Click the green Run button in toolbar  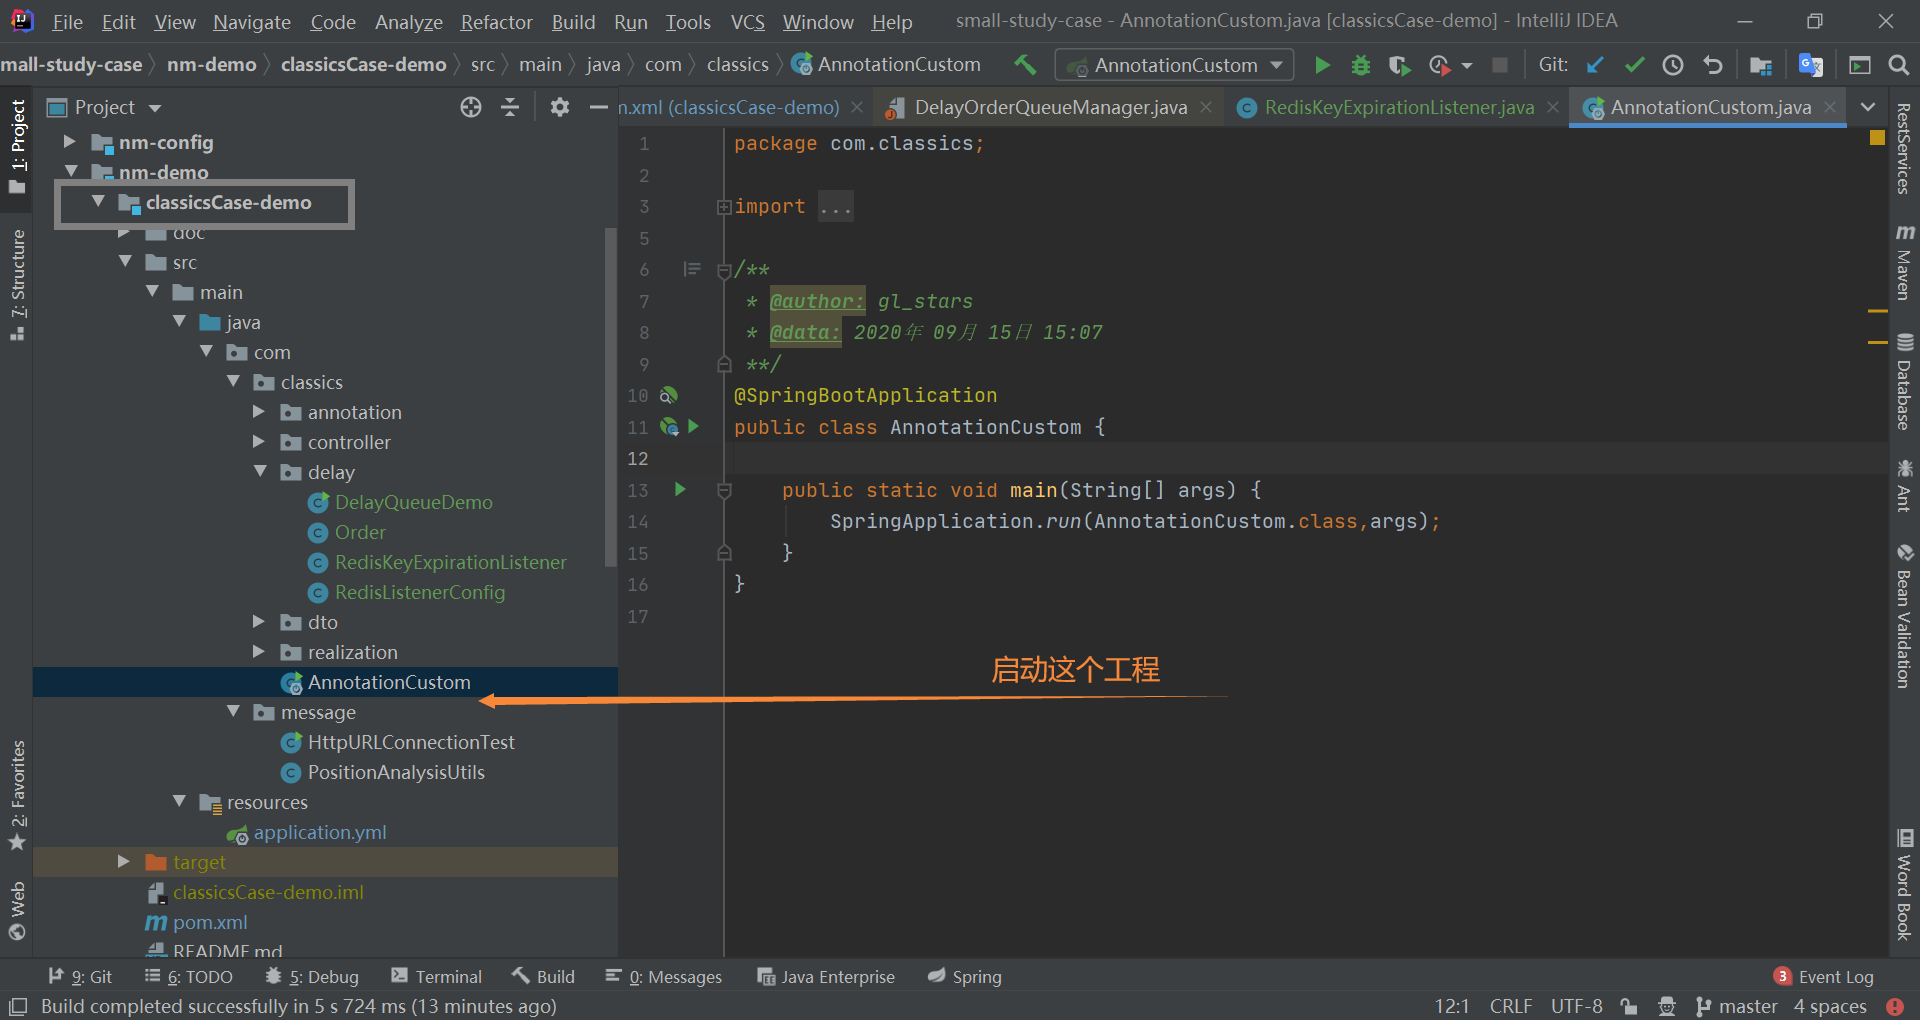1322,65
